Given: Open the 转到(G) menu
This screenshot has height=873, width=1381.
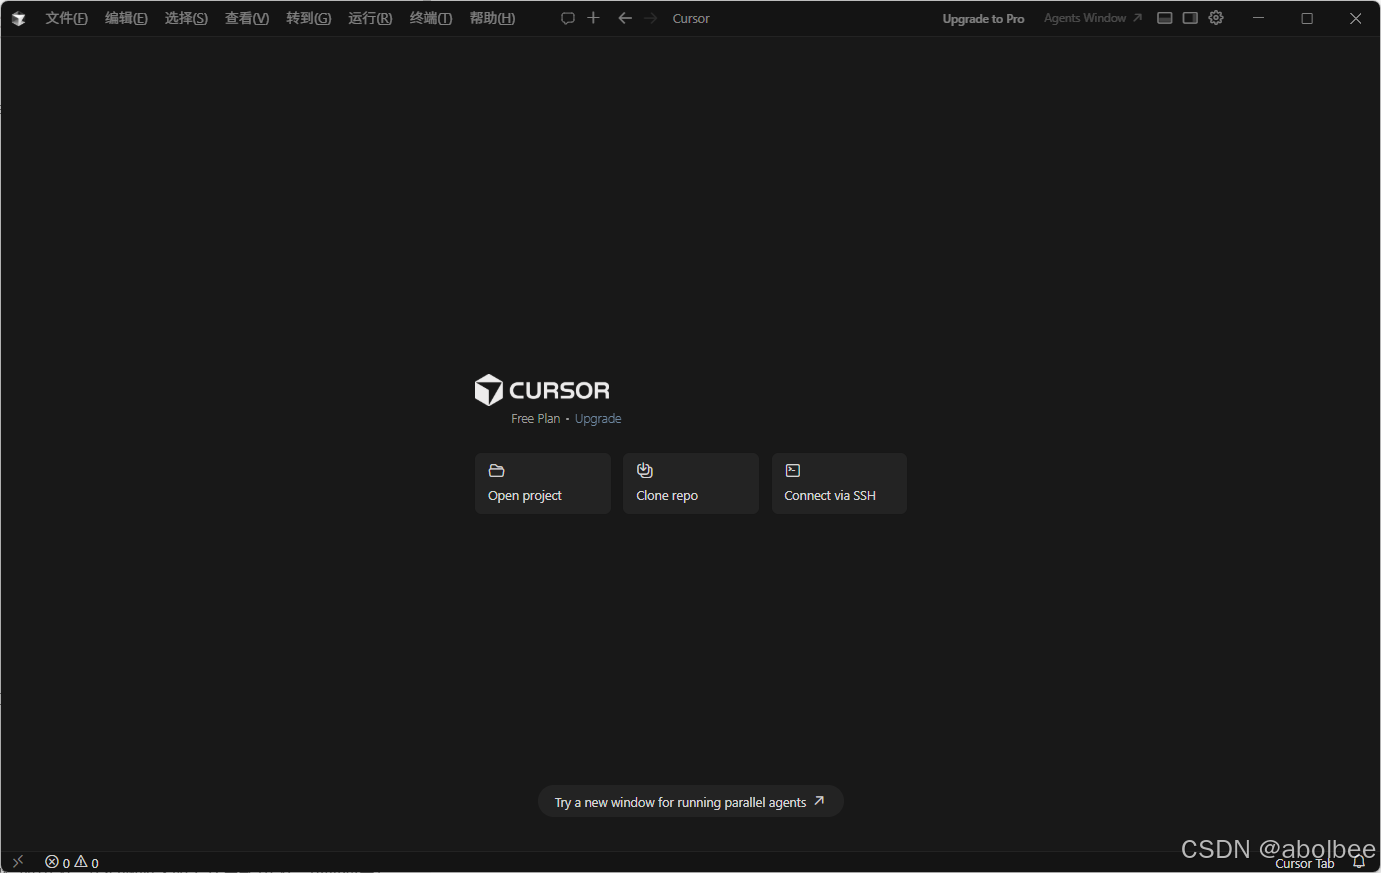Looking at the screenshot, I should [x=308, y=18].
